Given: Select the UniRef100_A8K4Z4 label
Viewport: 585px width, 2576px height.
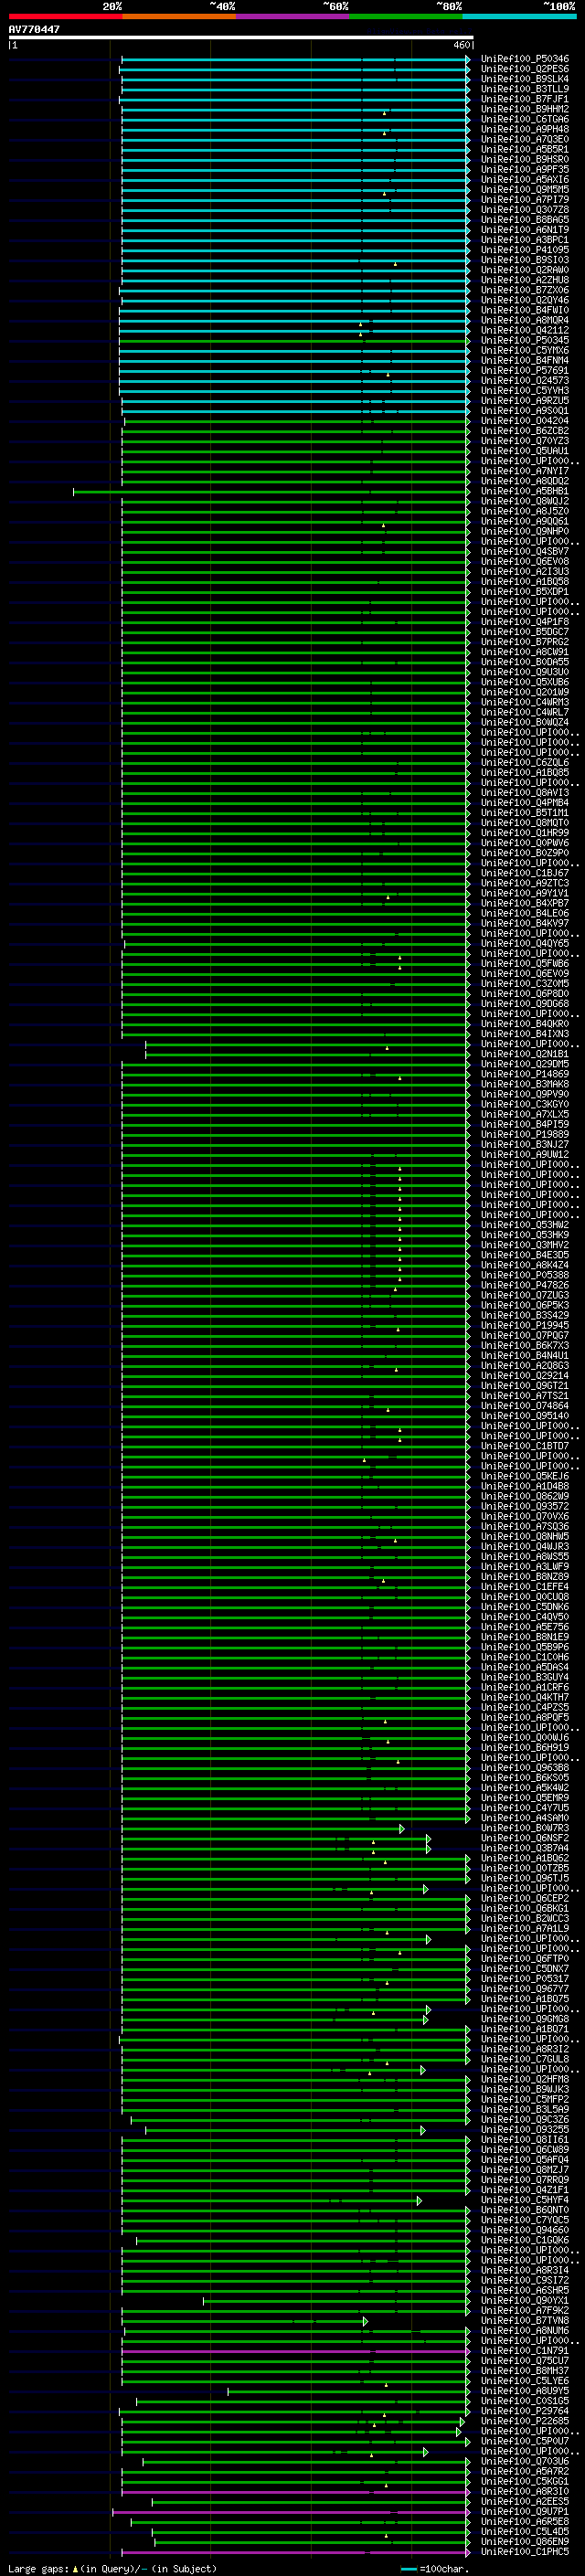Looking at the screenshot, I should tap(524, 1265).
